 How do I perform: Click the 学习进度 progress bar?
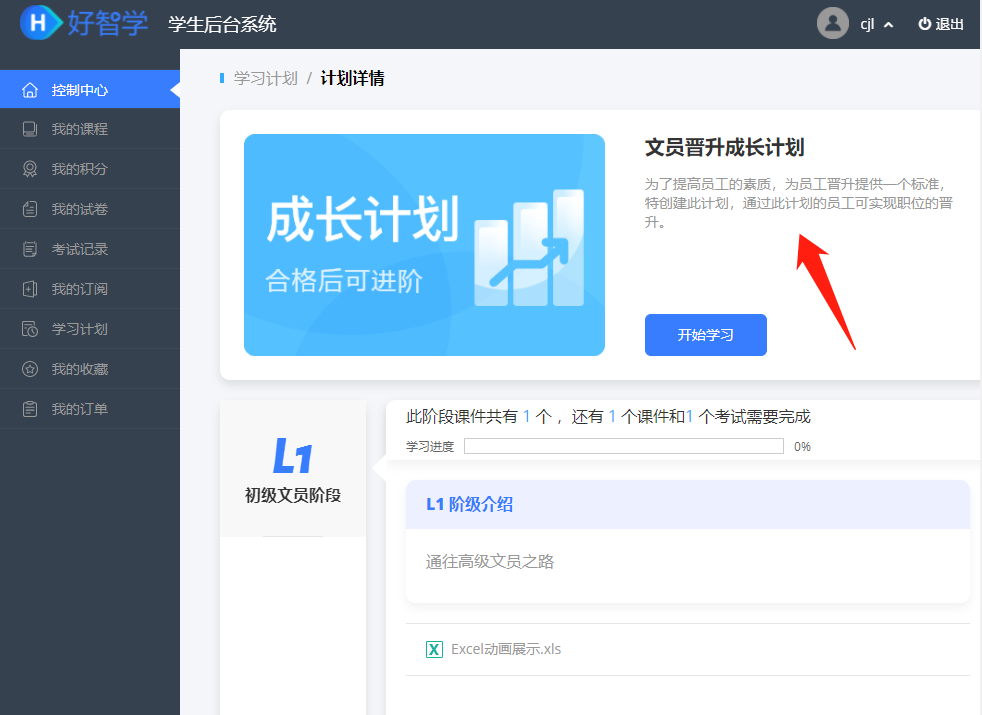(x=624, y=446)
